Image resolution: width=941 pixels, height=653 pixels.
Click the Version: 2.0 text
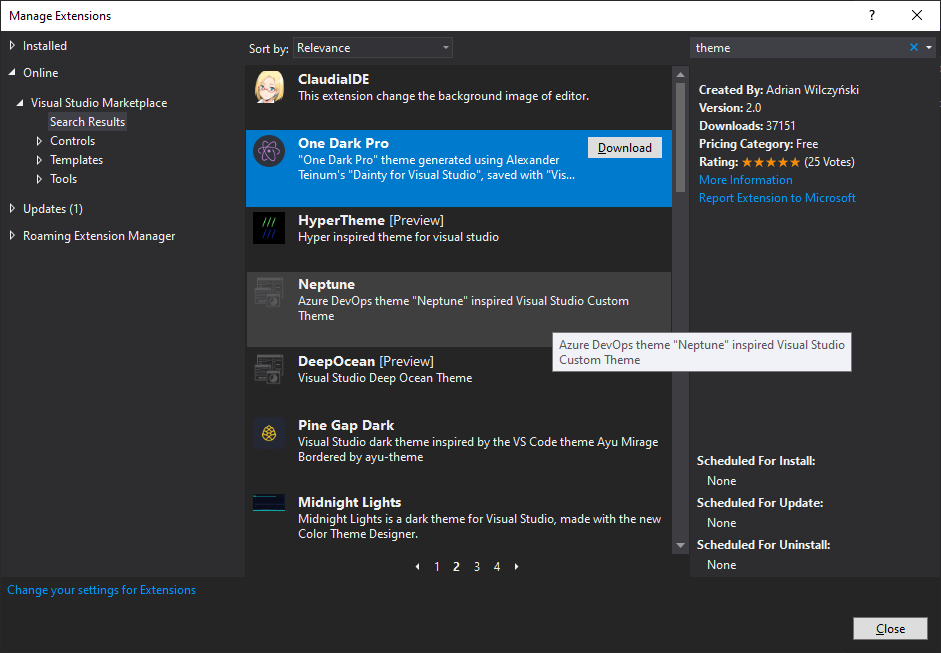[x=730, y=108]
